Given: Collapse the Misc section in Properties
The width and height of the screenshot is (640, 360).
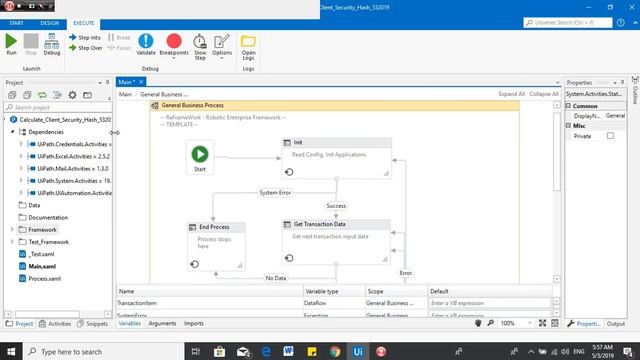Looking at the screenshot, I should 568,125.
